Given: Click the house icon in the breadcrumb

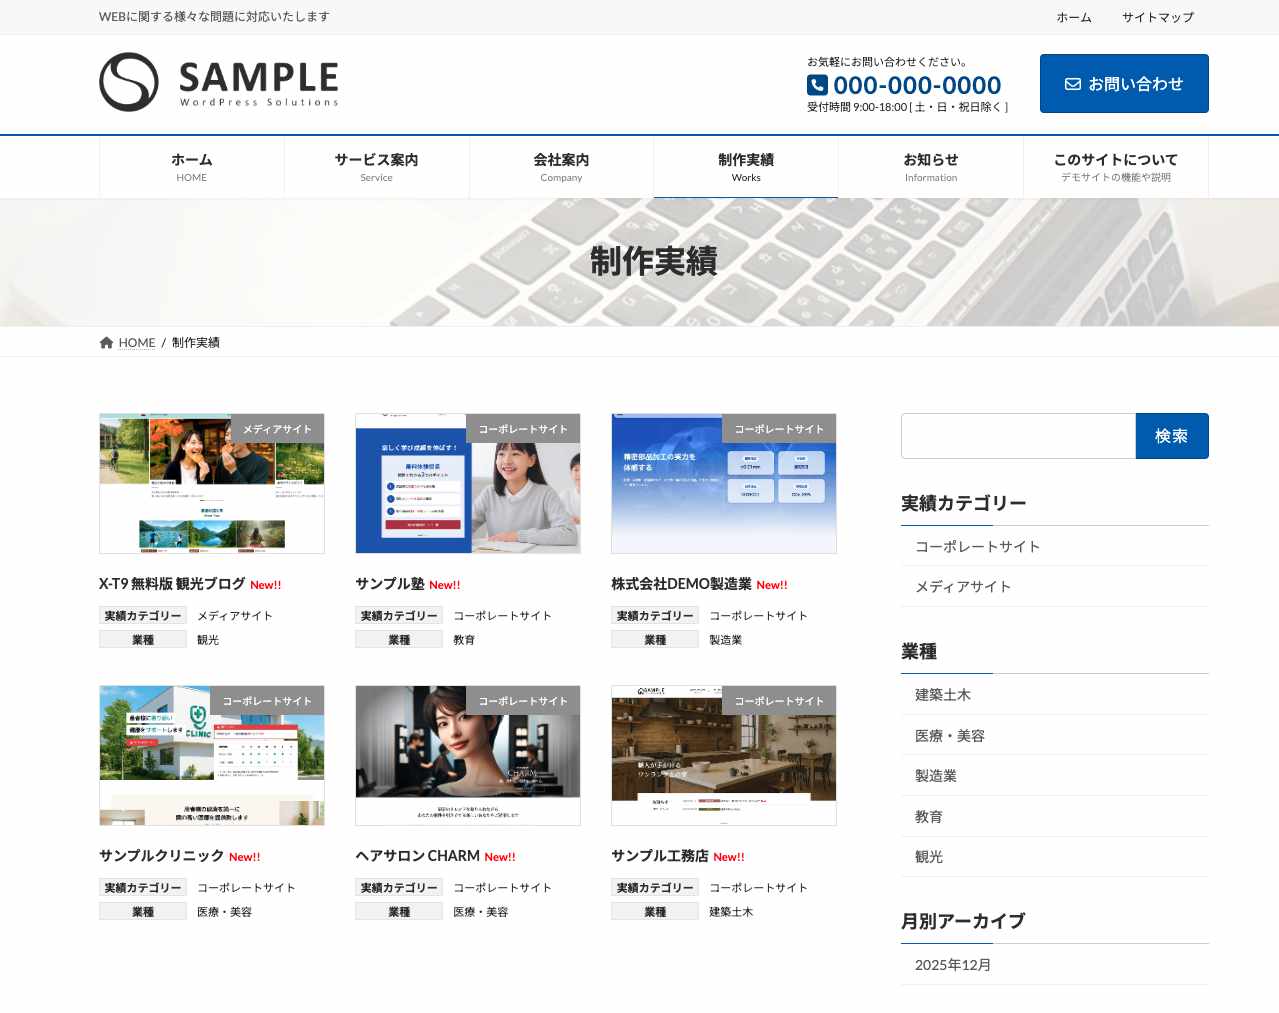Looking at the screenshot, I should pos(106,342).
